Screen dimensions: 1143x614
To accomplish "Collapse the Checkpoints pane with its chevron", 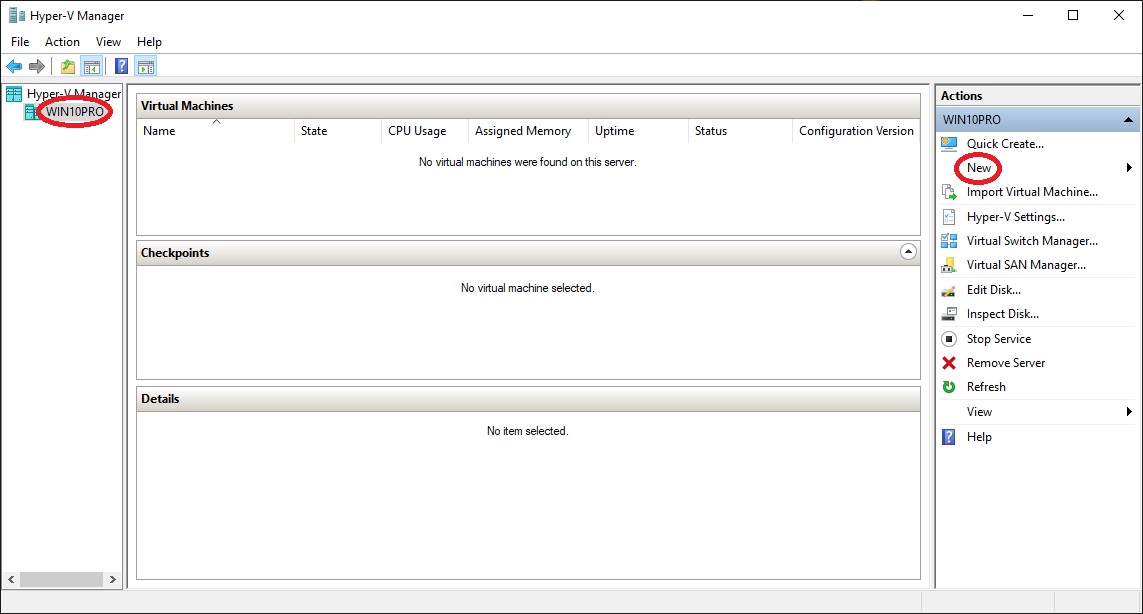I will pos(908,252).
